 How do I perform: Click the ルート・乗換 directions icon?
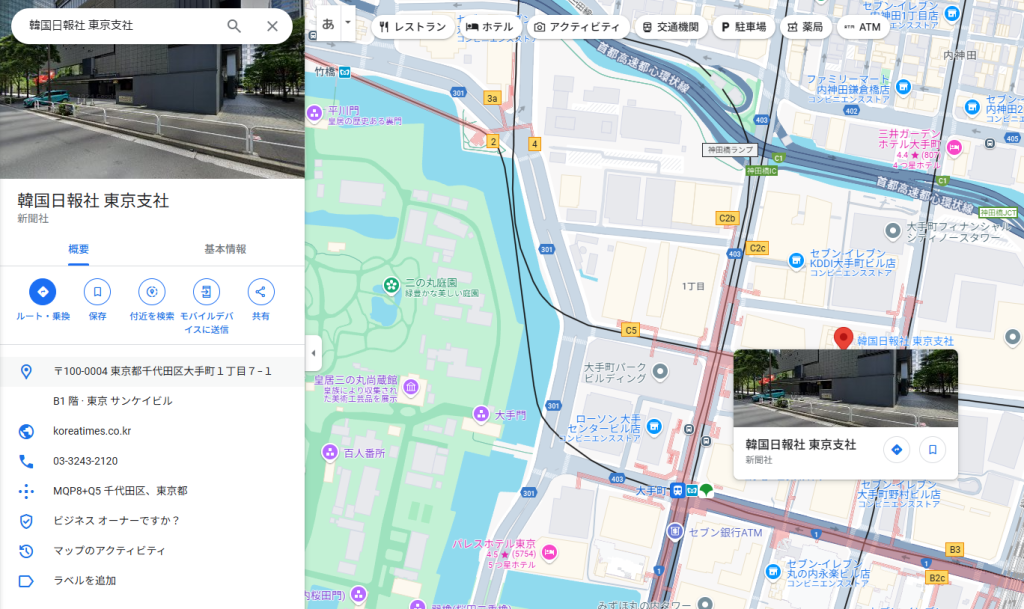pyautogui.click(x=43, y=292)
